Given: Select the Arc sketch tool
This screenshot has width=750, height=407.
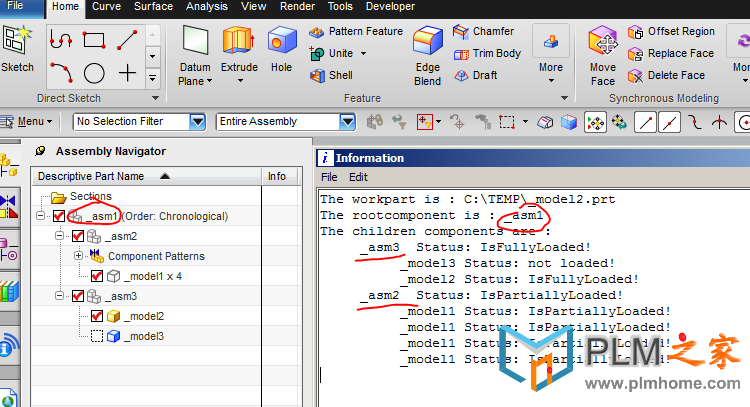Looking at the screenshot, I should [61, 73].
